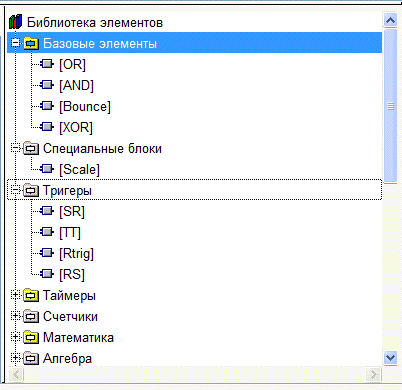Collapse the Специальные блоки node
This screenshot has width=402, height=390.
point(15,148)
